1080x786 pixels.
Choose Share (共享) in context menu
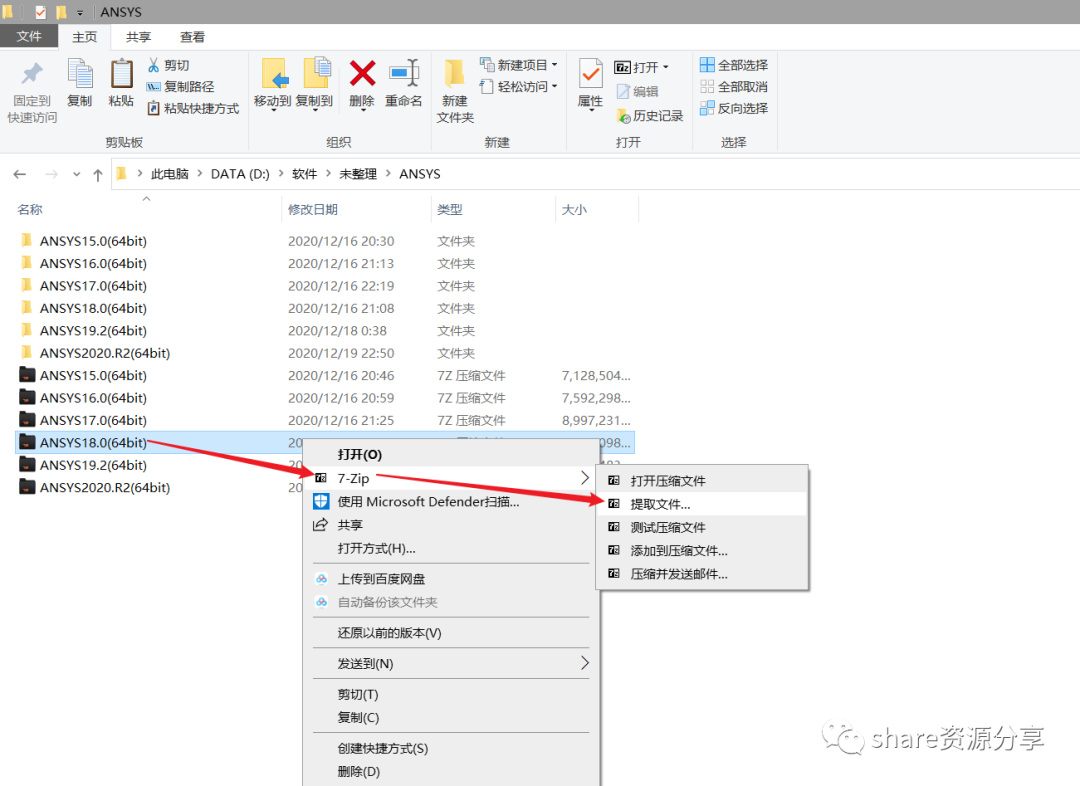click(451, 525)
